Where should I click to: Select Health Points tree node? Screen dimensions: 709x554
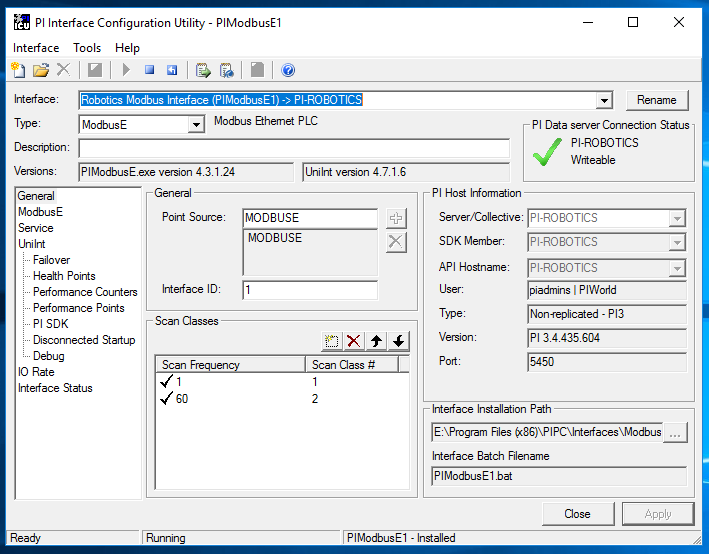coord(64,276)
